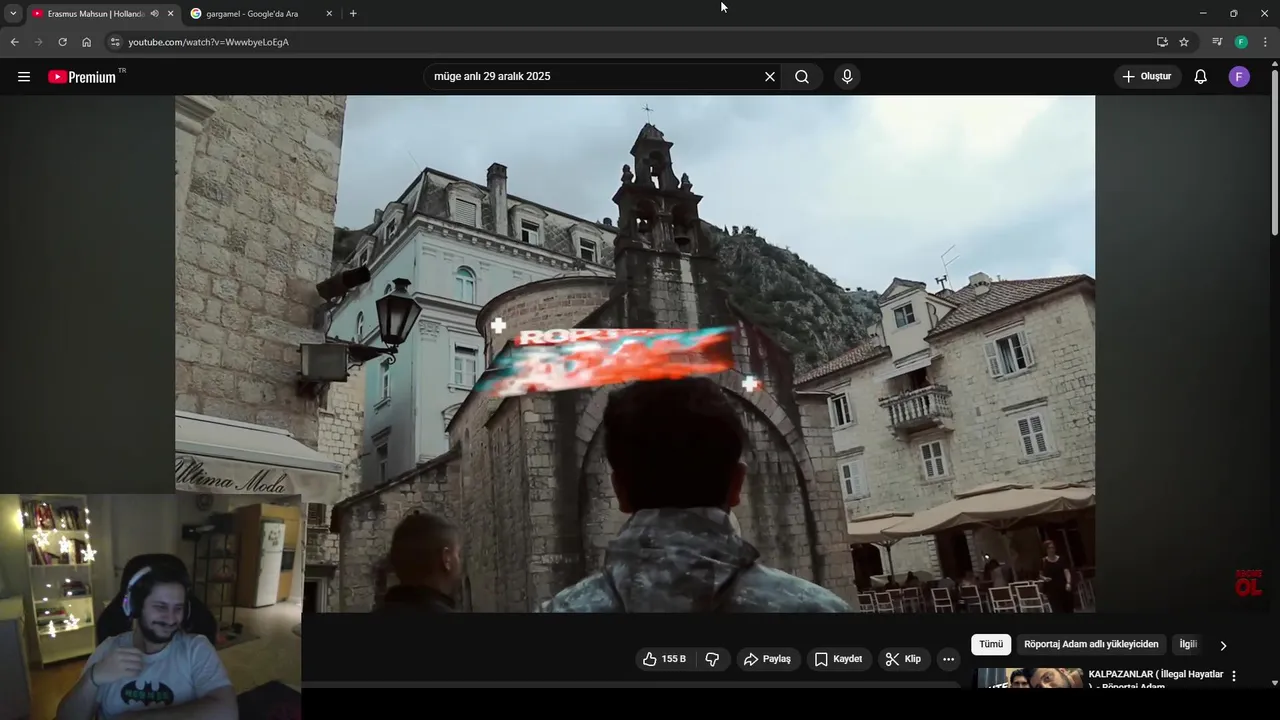Dislike the video with thumbs down
Viewport: 1280px width, 720px height.
pos(712,659)
